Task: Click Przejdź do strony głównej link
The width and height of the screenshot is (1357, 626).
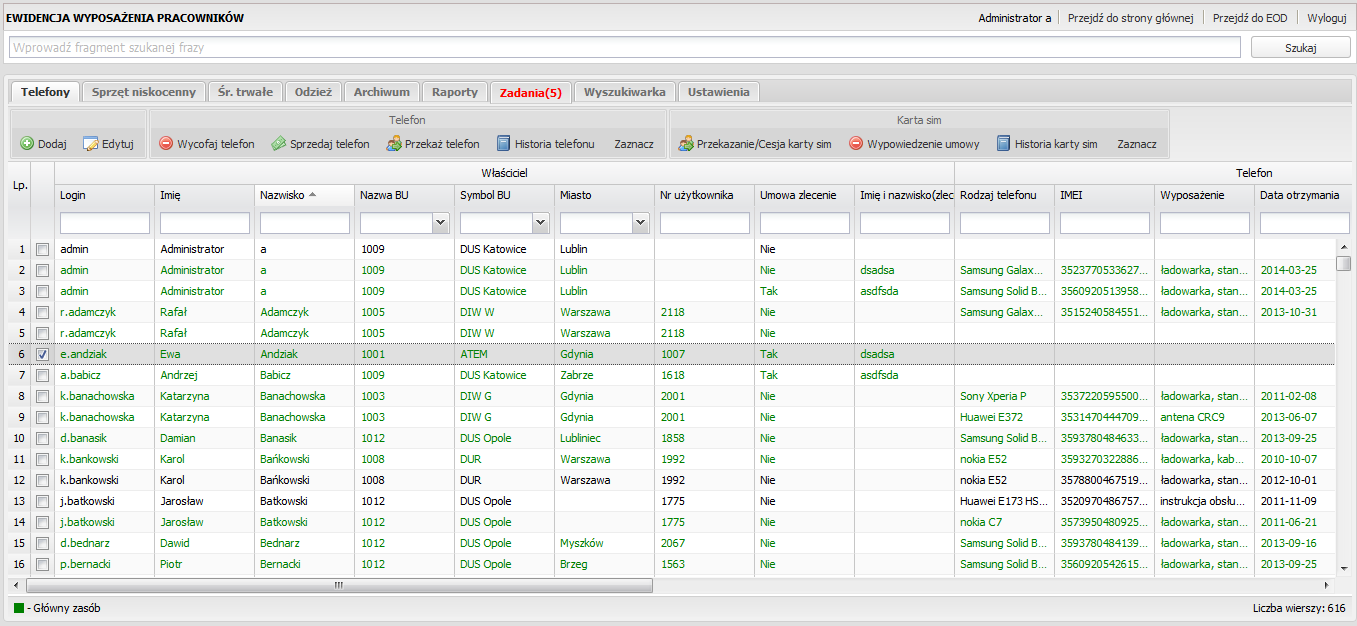Action: pos(1131,18)
